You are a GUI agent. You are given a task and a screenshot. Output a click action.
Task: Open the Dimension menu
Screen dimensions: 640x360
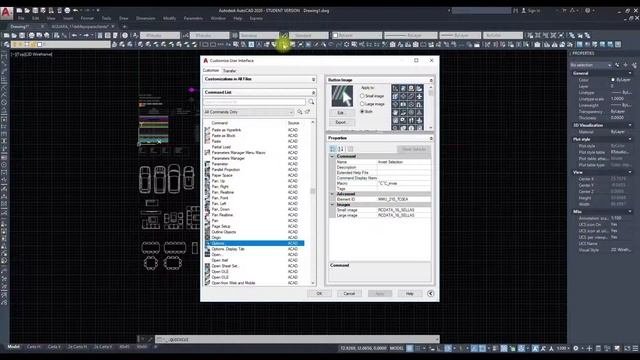click(145, 18)
